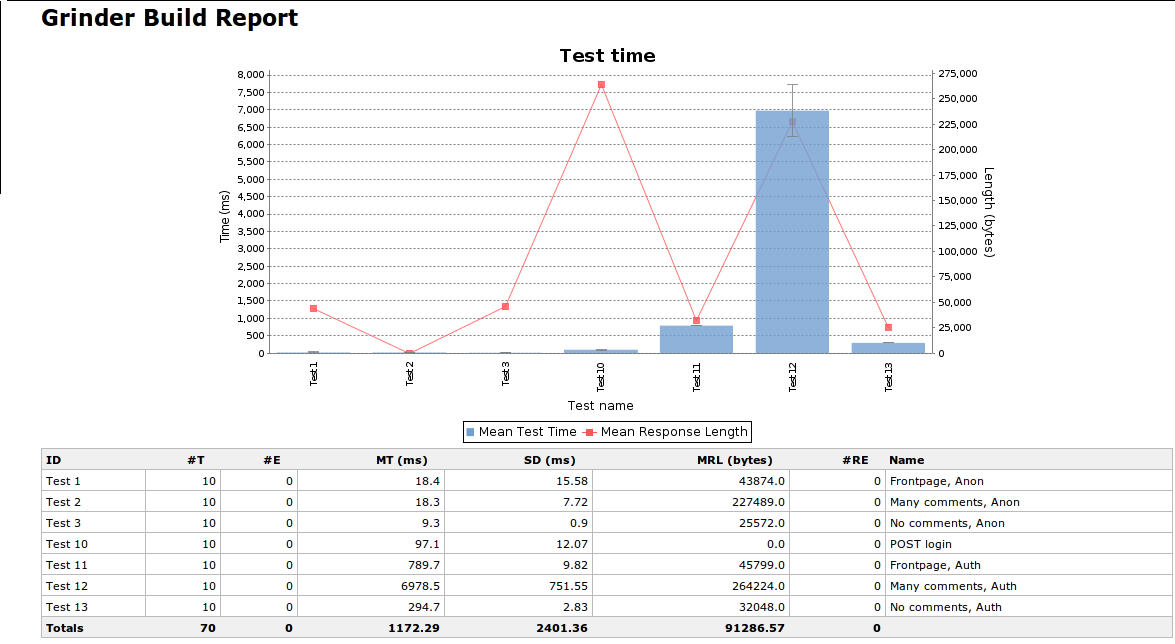
Task: Click the ID column header
Action: coord(54,460)
